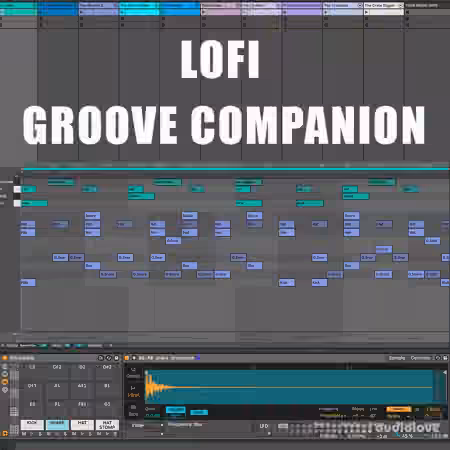Mute the HAT STOMP pad with M
This screenshot has height=450, width=450.
point(99,434)
